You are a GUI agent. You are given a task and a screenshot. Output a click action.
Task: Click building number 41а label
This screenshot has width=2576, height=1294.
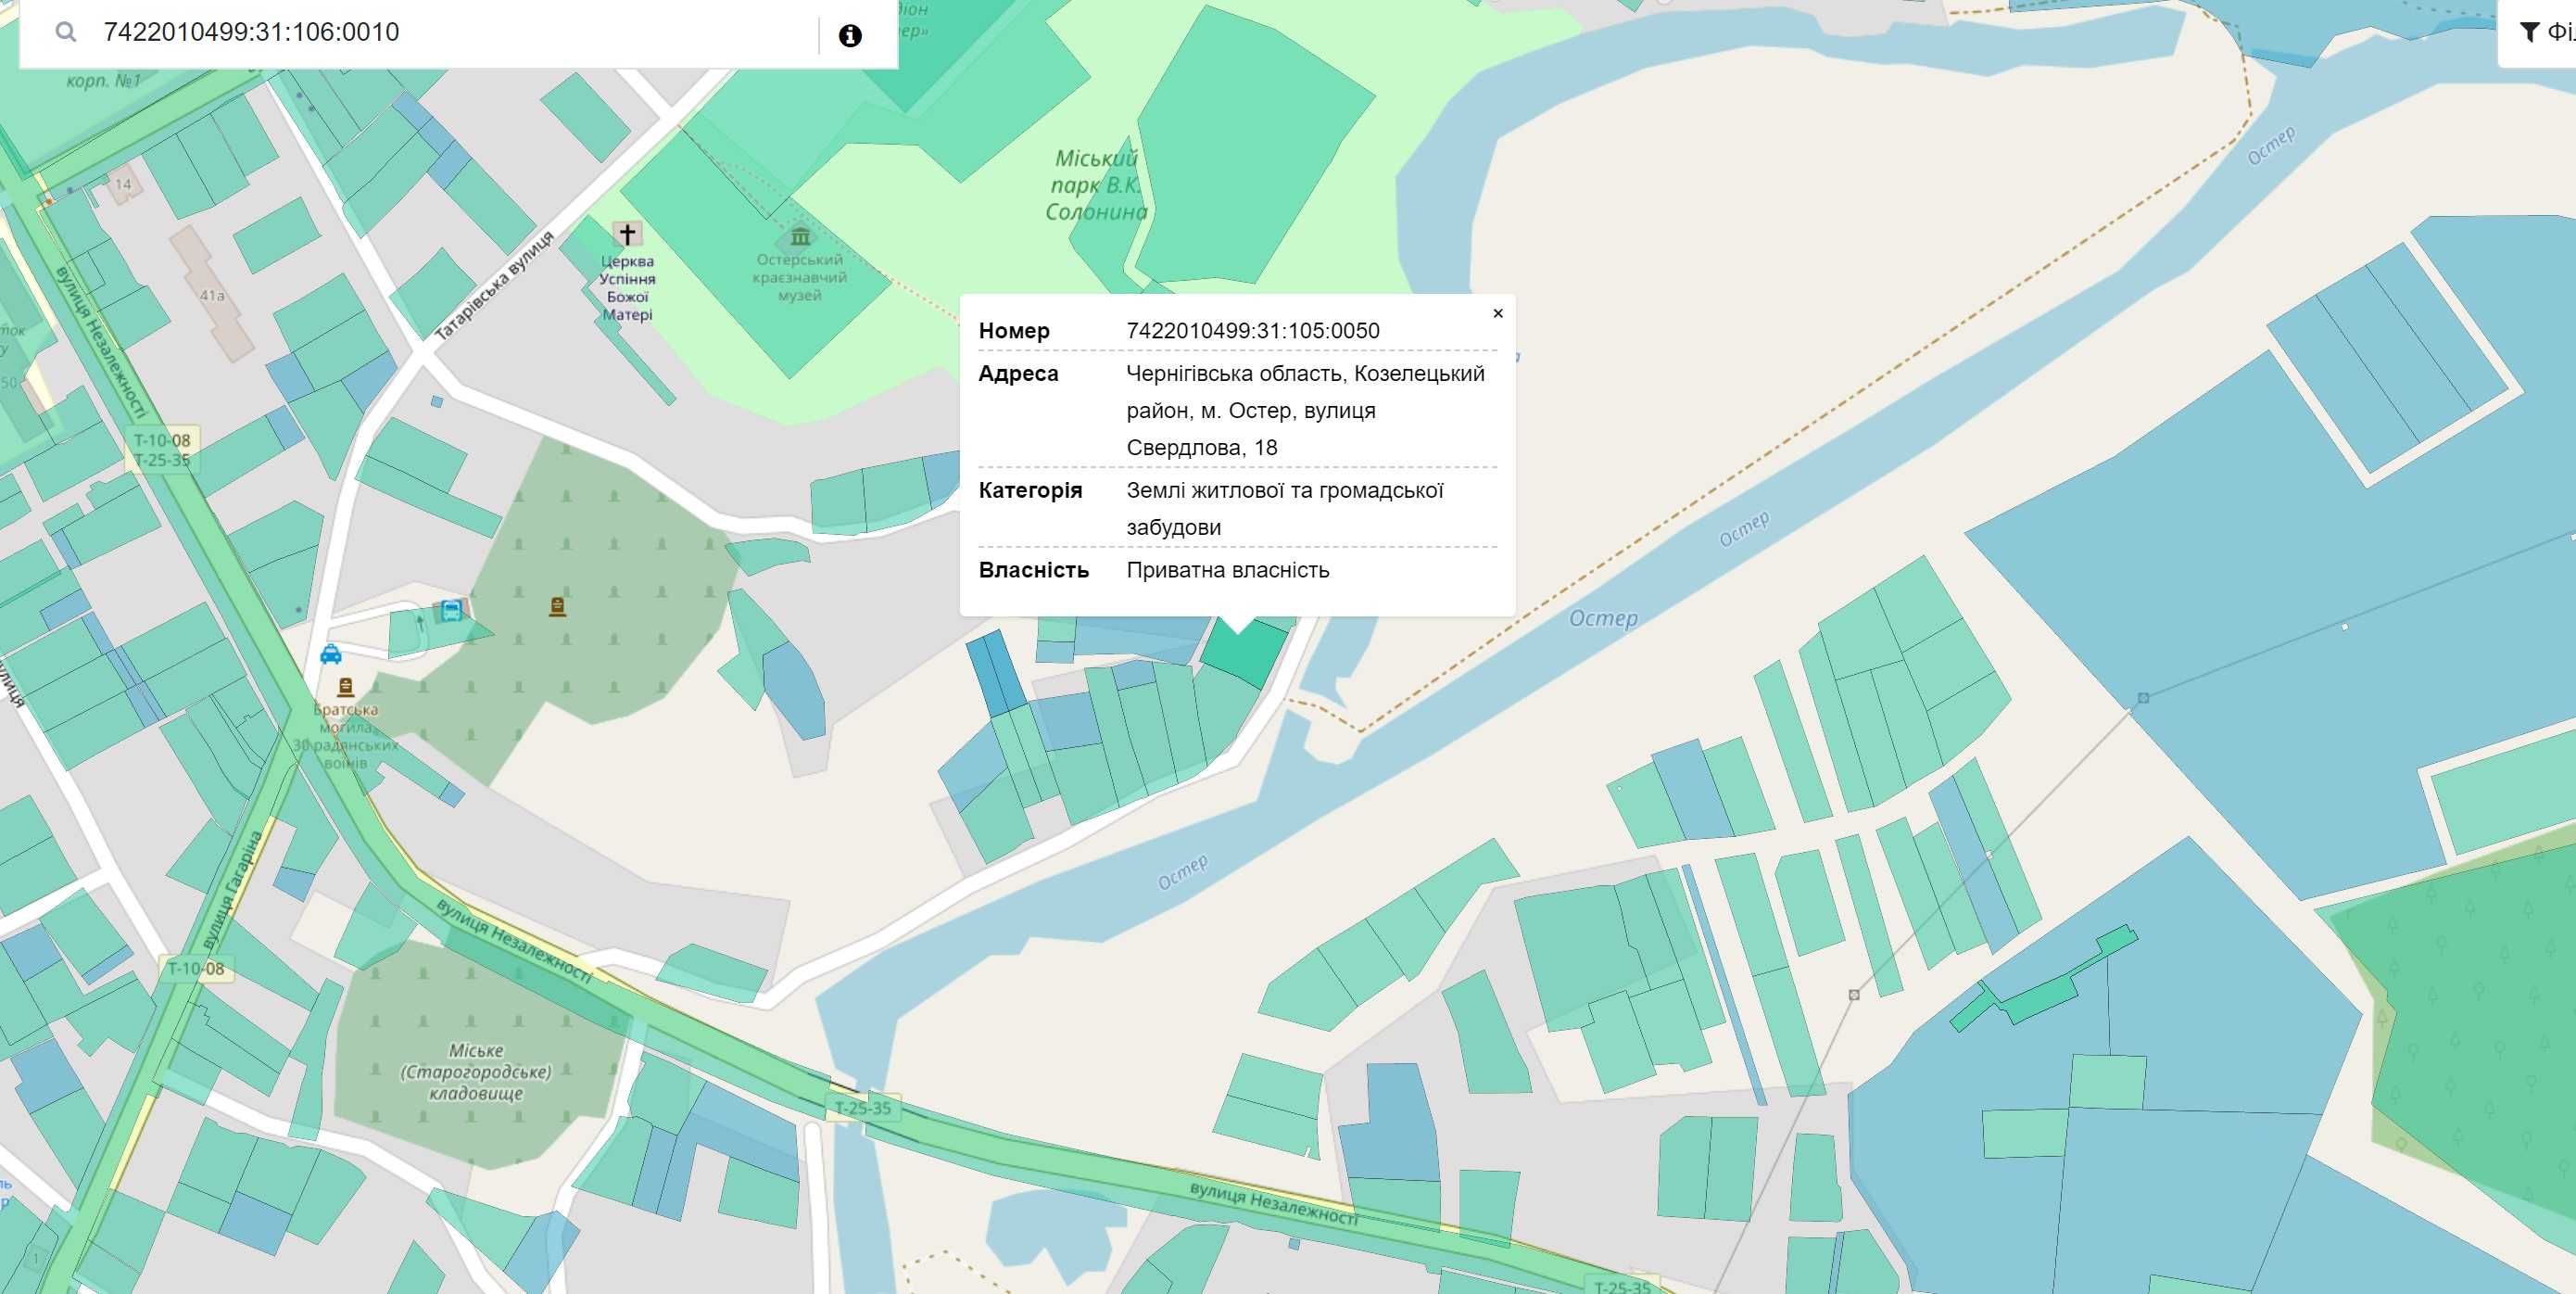click(211, 295)
